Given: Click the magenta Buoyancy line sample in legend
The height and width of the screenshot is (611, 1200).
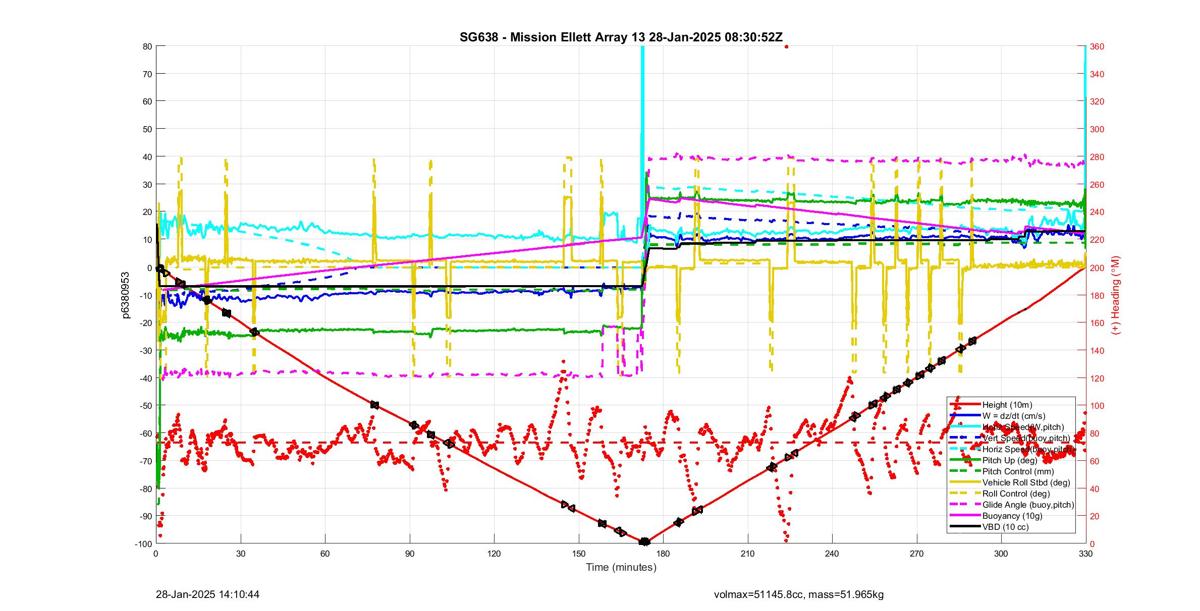Looking at the screenshot, I should click(x=965, y=516).
